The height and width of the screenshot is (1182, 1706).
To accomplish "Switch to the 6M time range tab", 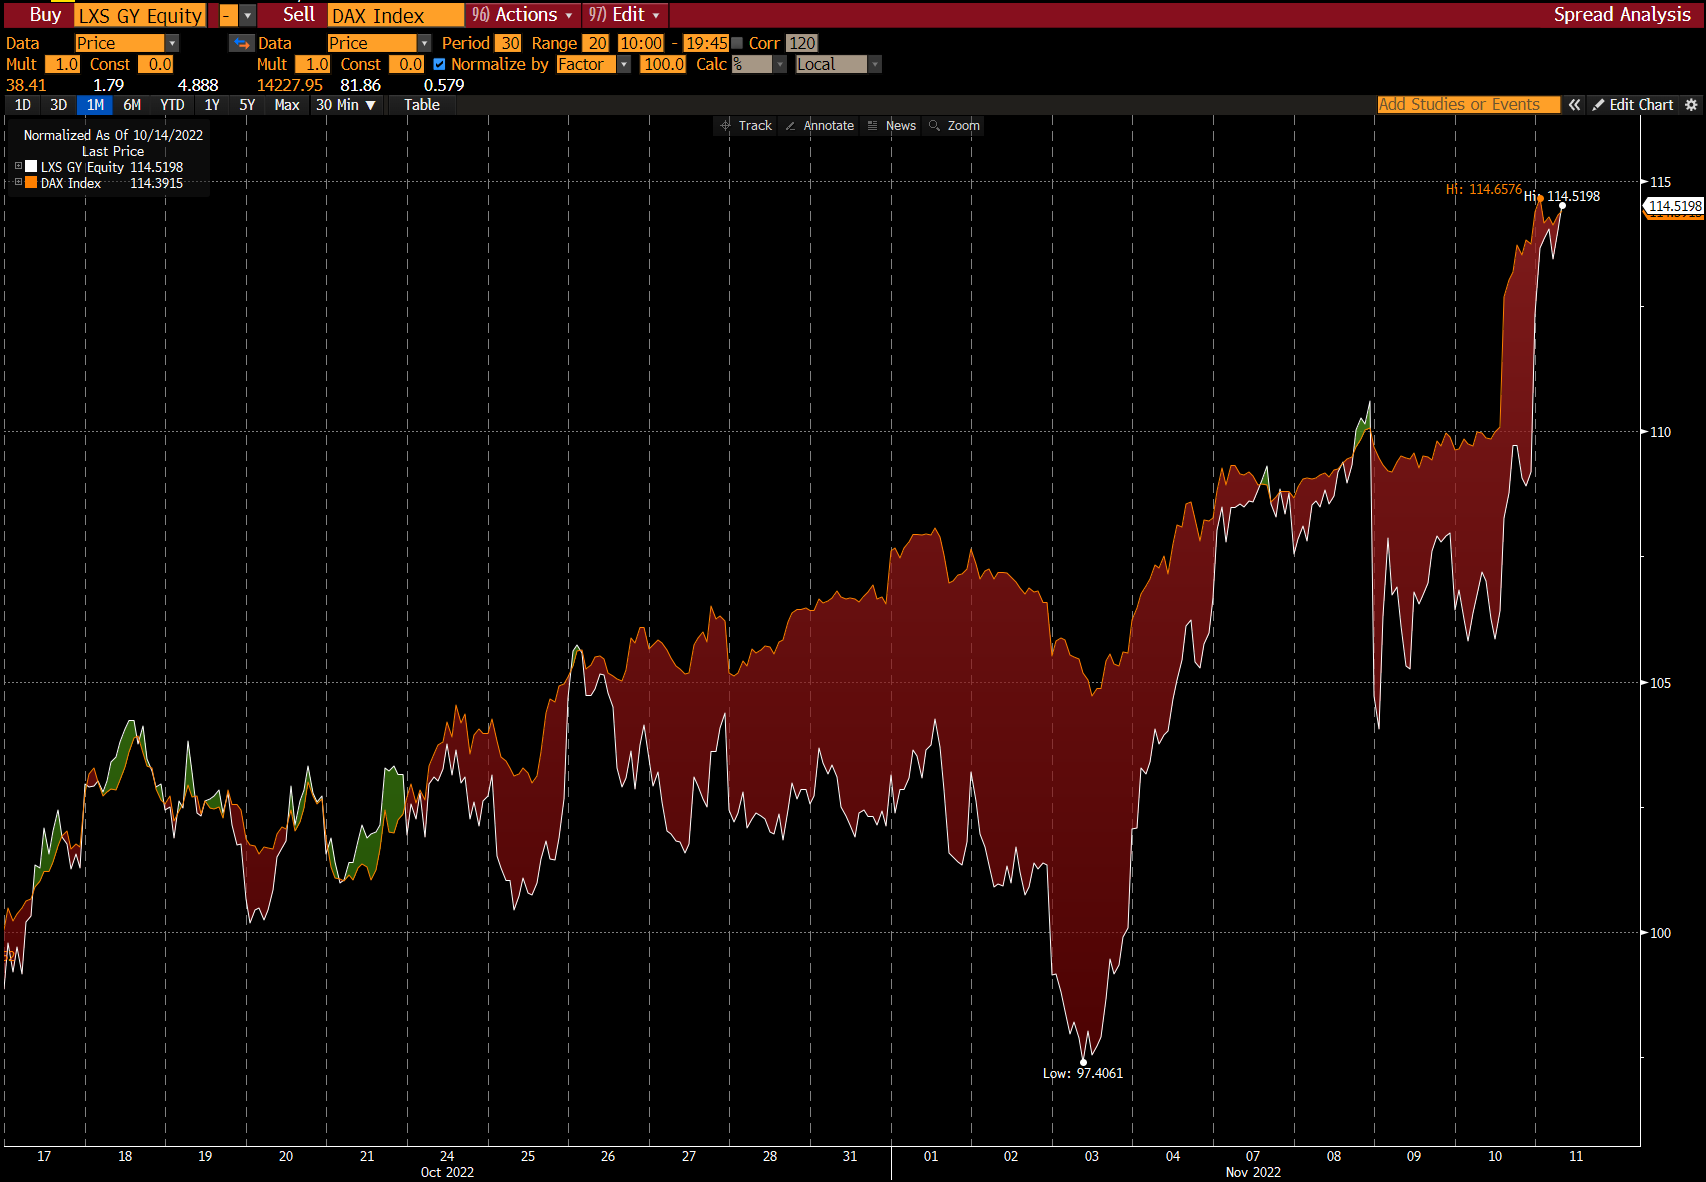I will [132, 105].
